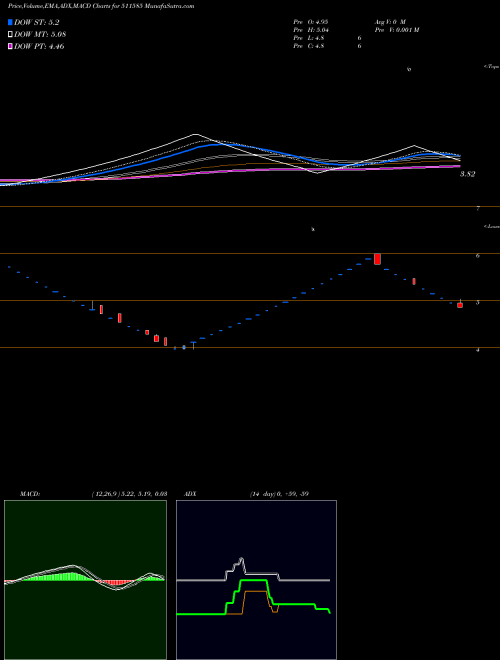Click the ADX panel title label

[189, 494]
